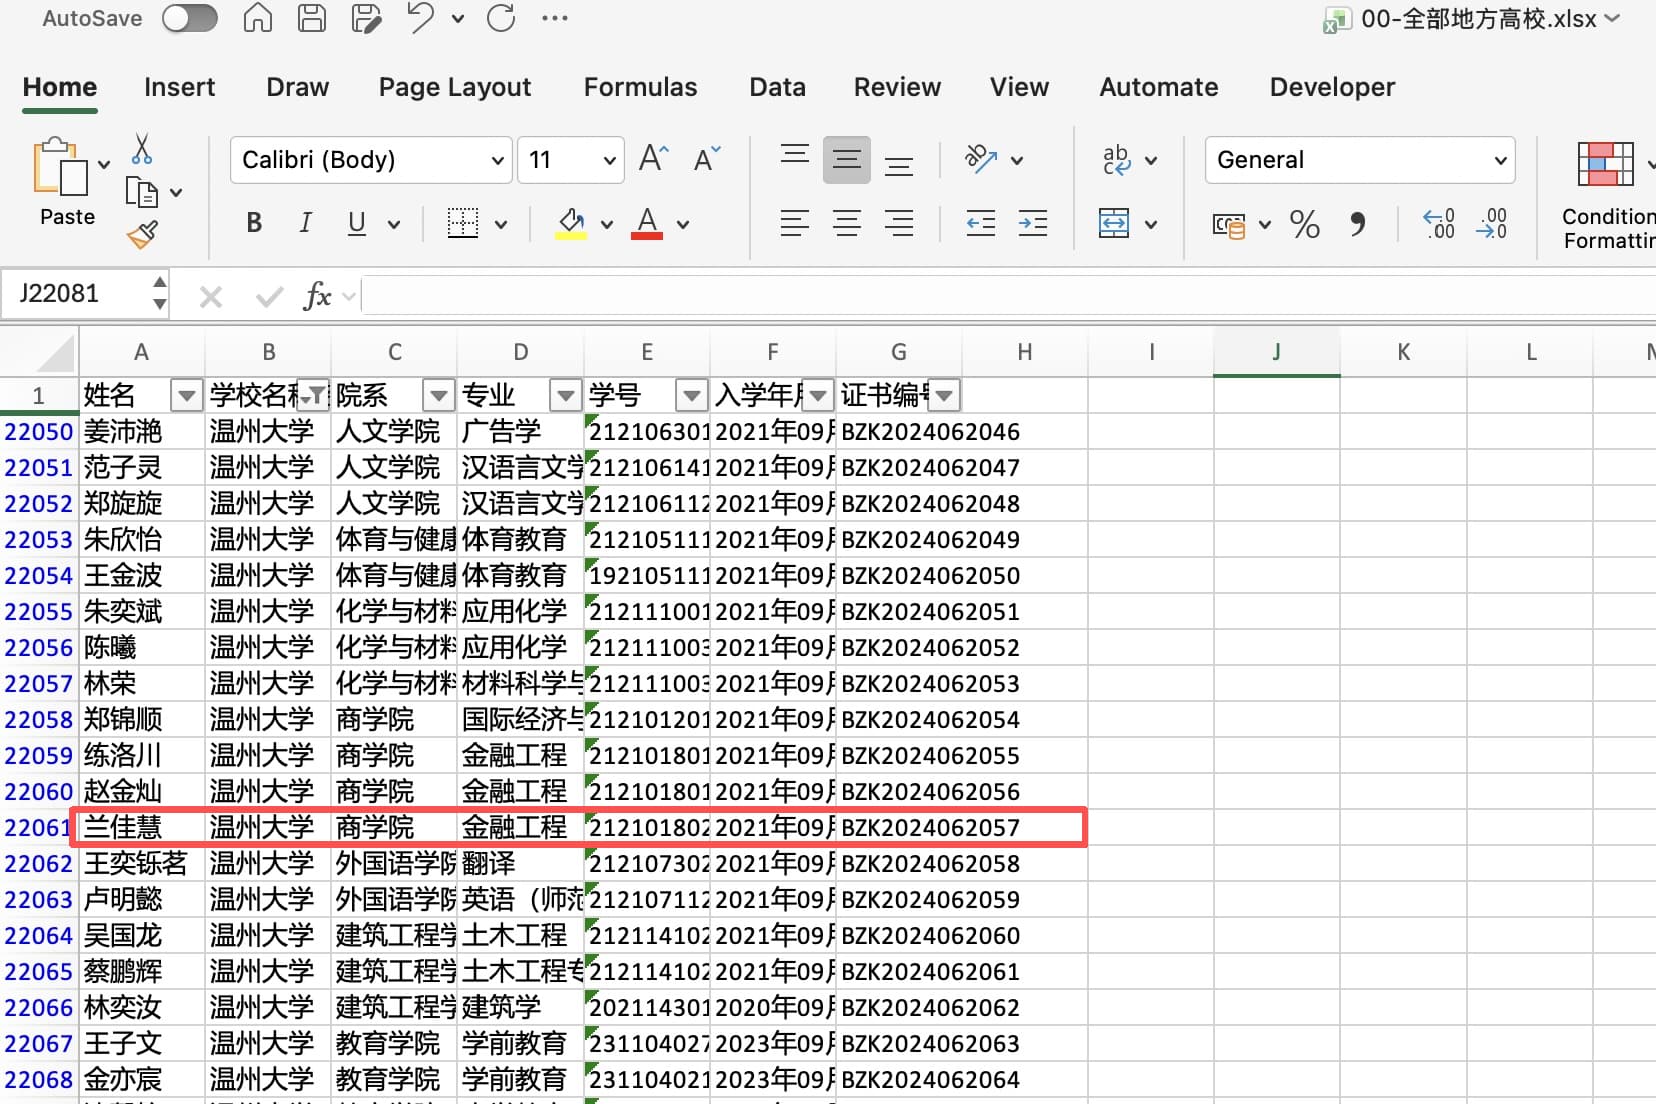
Task: Toggle middle vertical alignment
Action: pos(846,160)
